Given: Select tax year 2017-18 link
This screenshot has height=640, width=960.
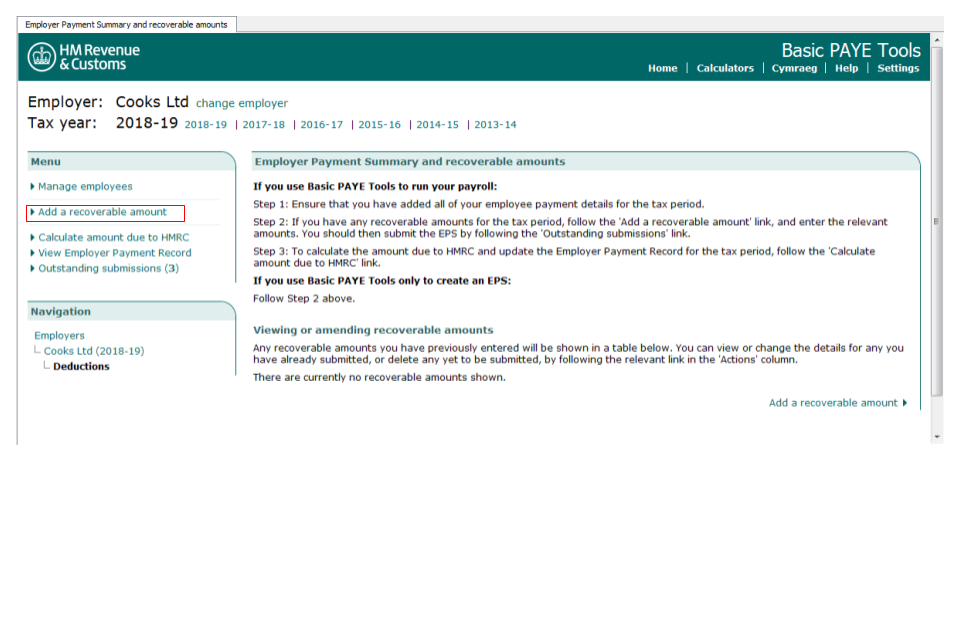Looking at the screenshot, I should (263, 124).
